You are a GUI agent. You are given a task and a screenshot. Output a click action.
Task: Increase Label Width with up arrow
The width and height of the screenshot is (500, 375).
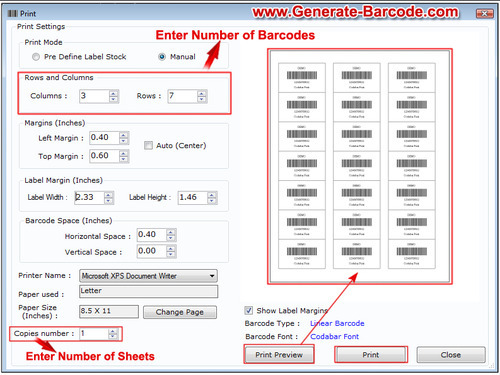point(109,195)
